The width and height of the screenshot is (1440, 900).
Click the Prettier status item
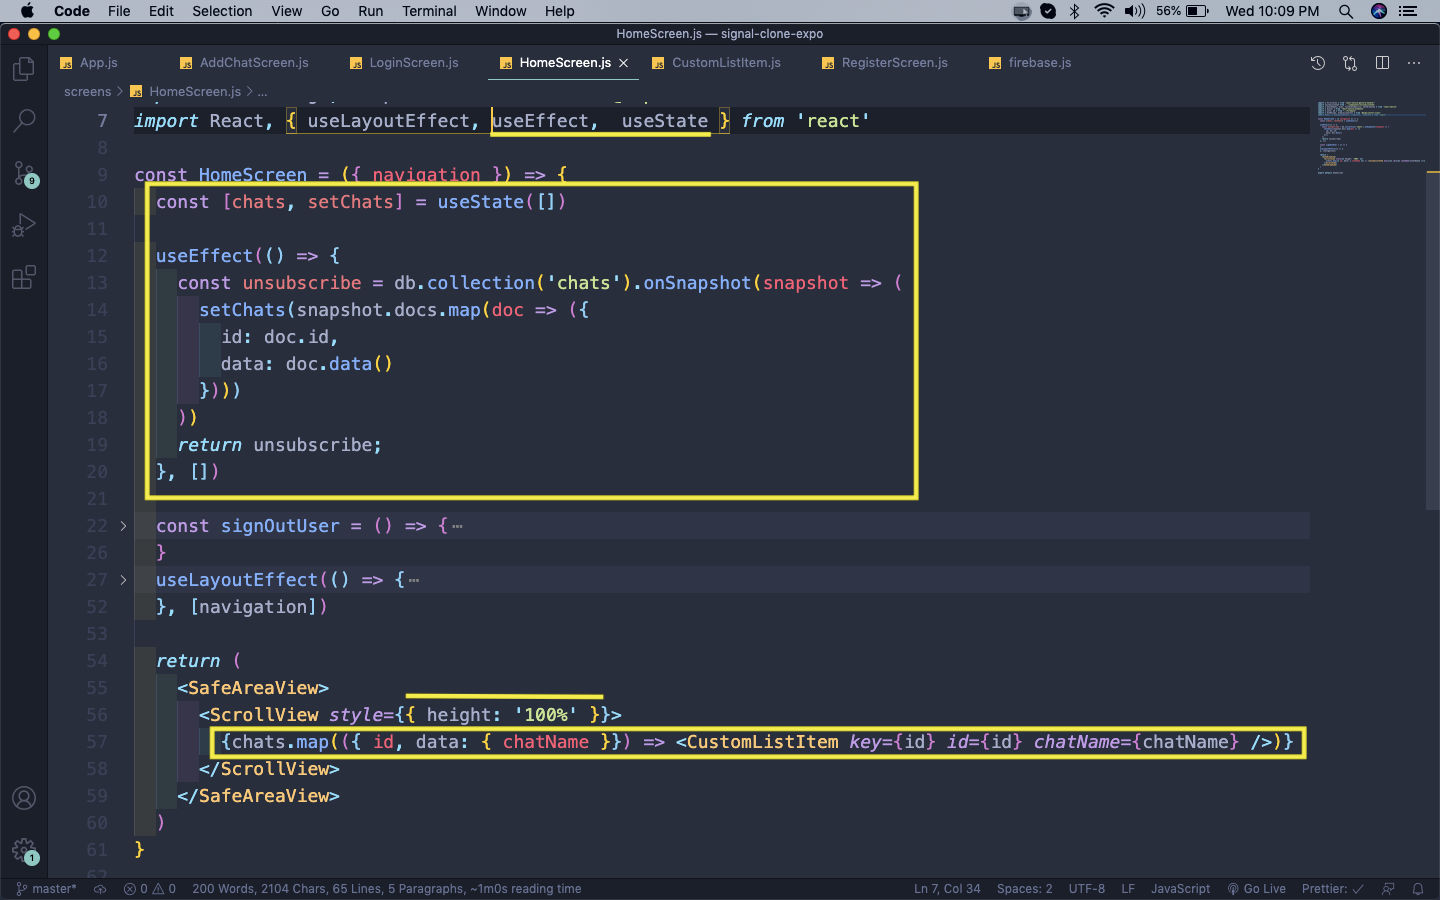[x=1332, y=889]
